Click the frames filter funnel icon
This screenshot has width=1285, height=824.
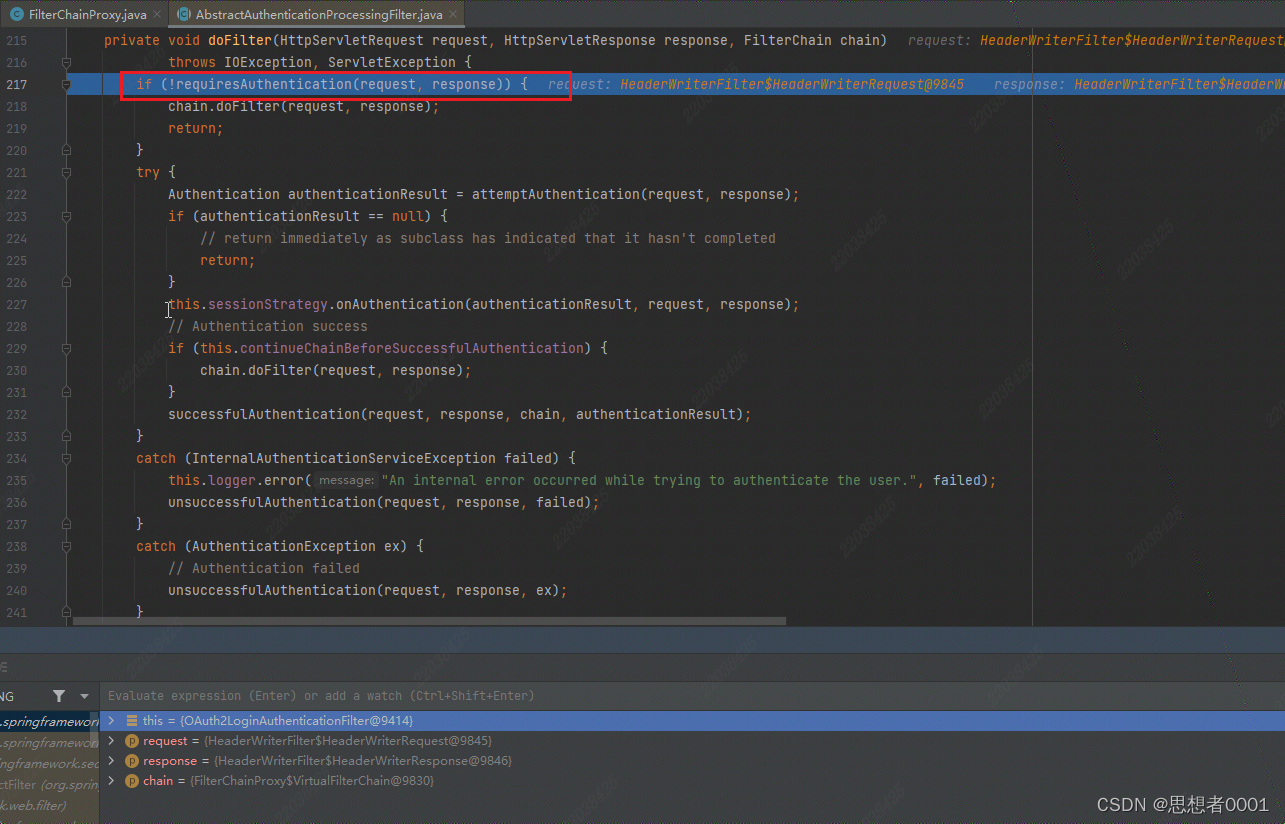pyautogui.click(x=59, y=696)
